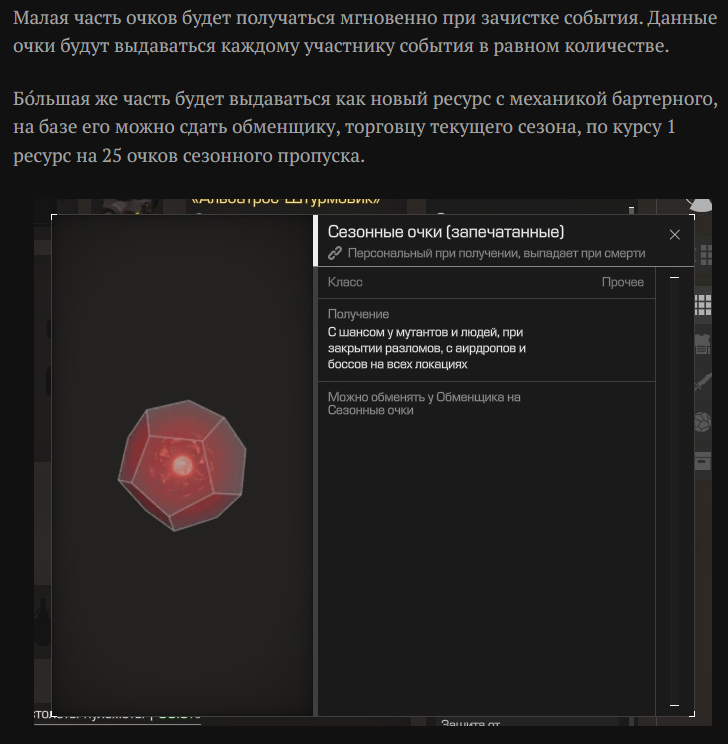The width and height of the screenshot is (728, 744).
Task: Click the Защита от label at bottom
Action: (x=470, y=723)
